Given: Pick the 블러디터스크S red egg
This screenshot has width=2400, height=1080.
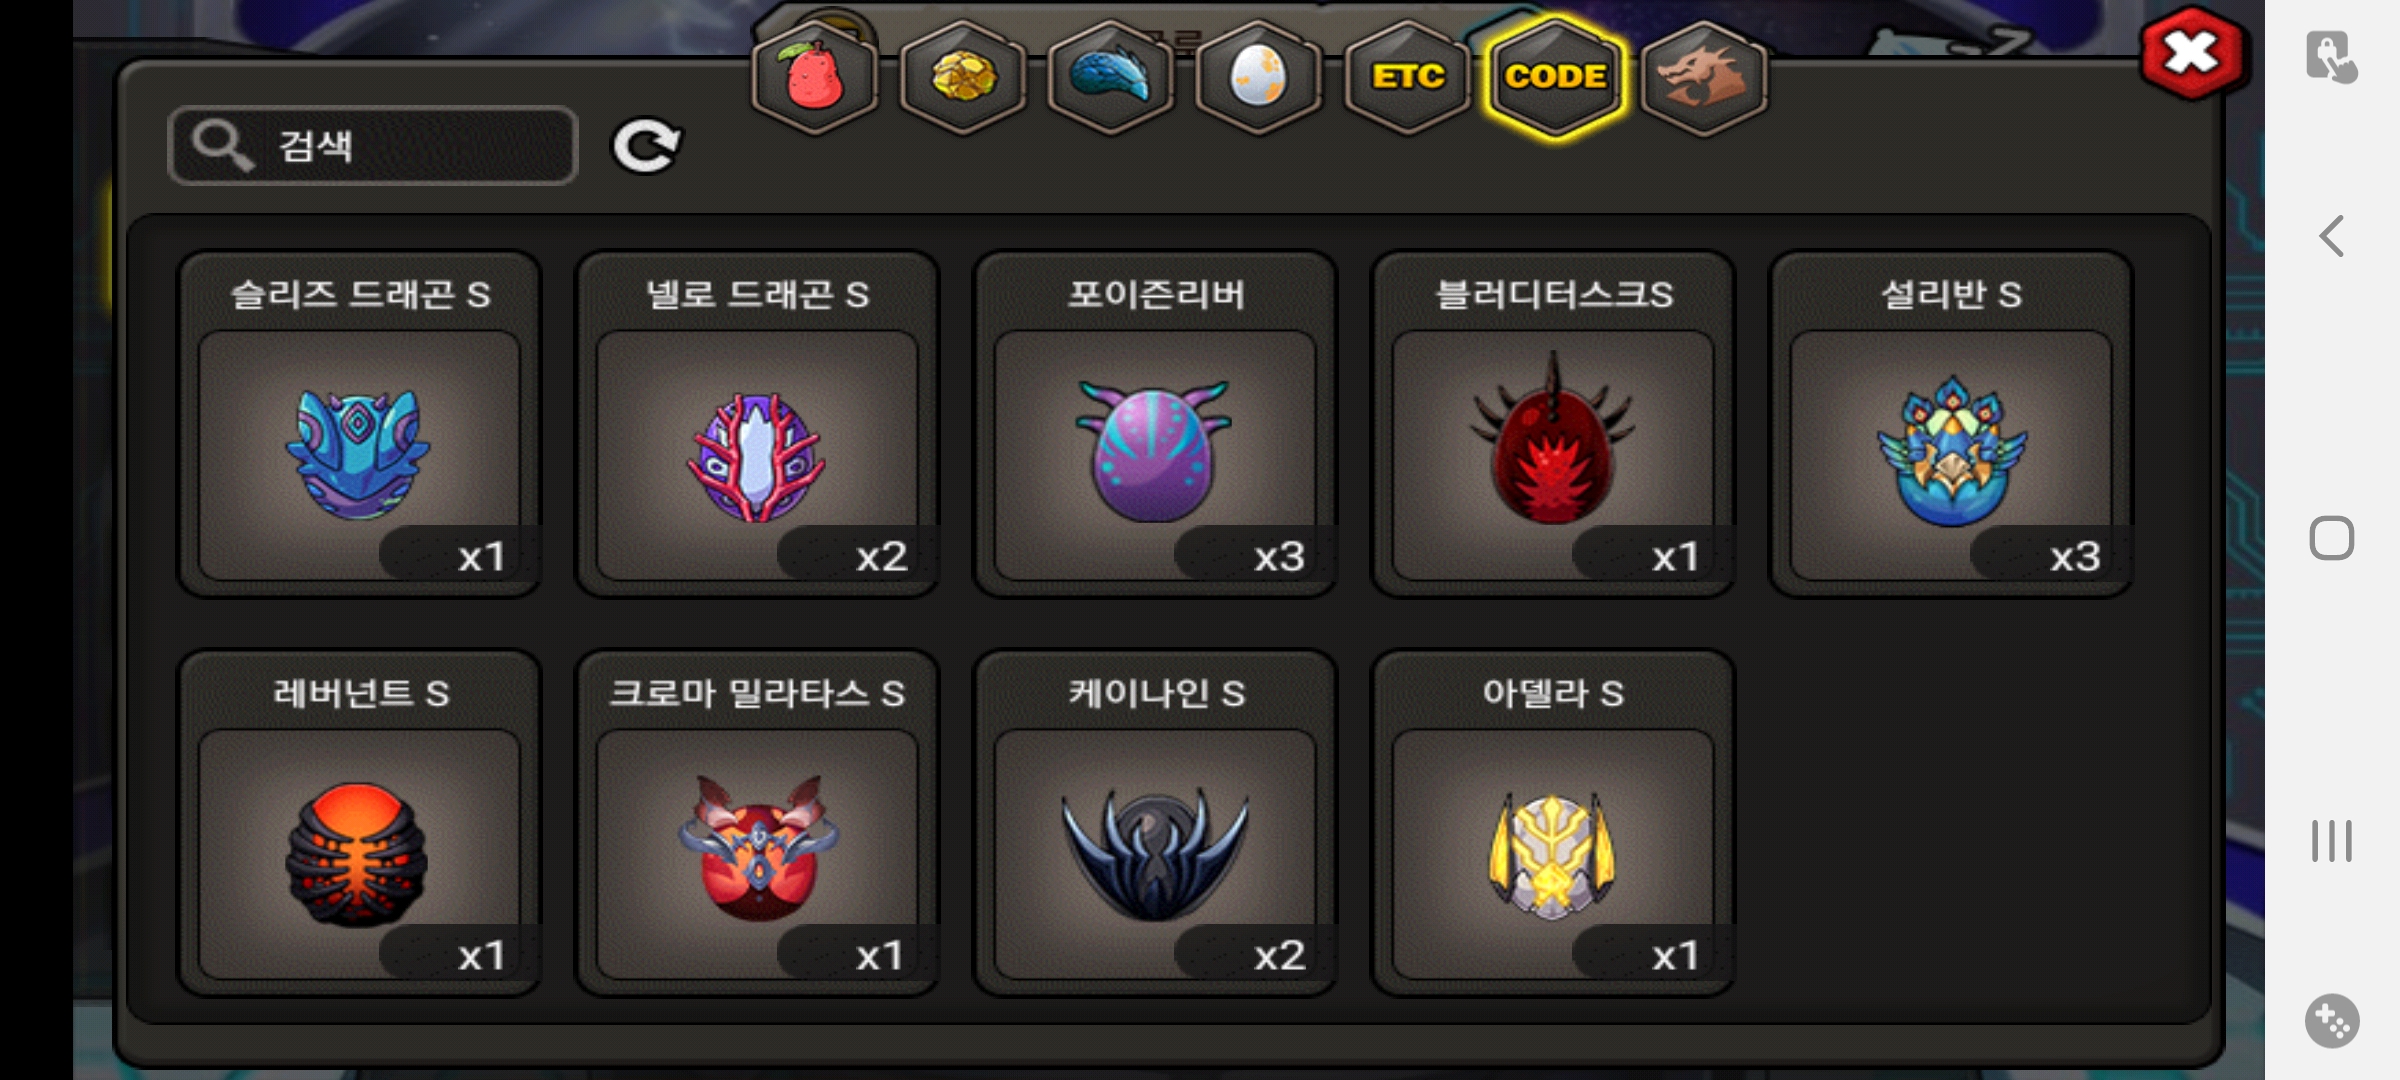Looking at the screenshot, I should point(1553,424).
